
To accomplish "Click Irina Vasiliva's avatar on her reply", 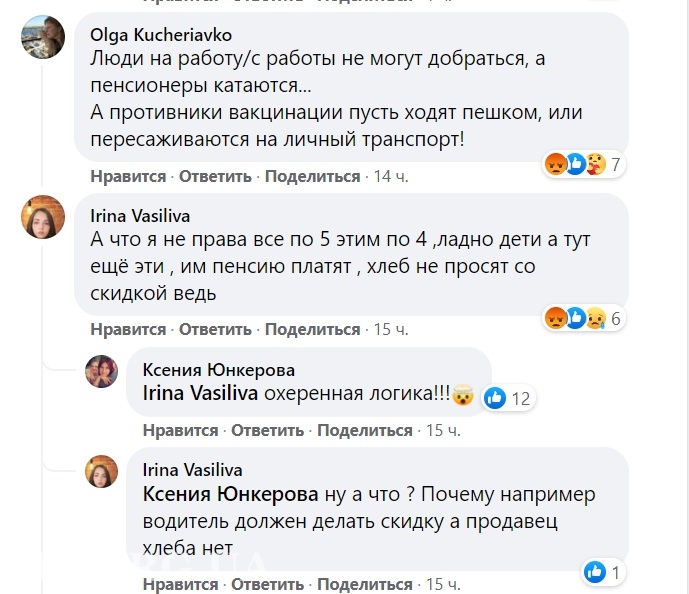I will pyautogui.click(x=103, y=471).
